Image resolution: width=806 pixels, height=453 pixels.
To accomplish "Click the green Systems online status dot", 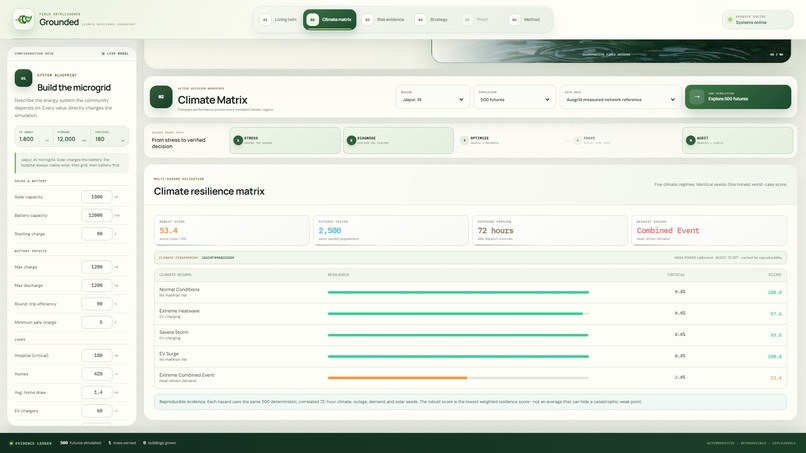I will click(x=730, y=20).
